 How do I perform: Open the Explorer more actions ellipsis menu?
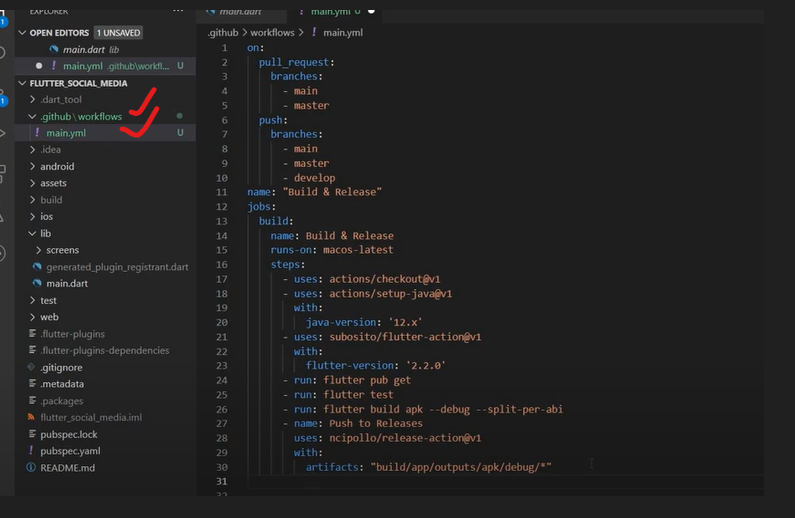pyautogui.click(x=178, y=11)
